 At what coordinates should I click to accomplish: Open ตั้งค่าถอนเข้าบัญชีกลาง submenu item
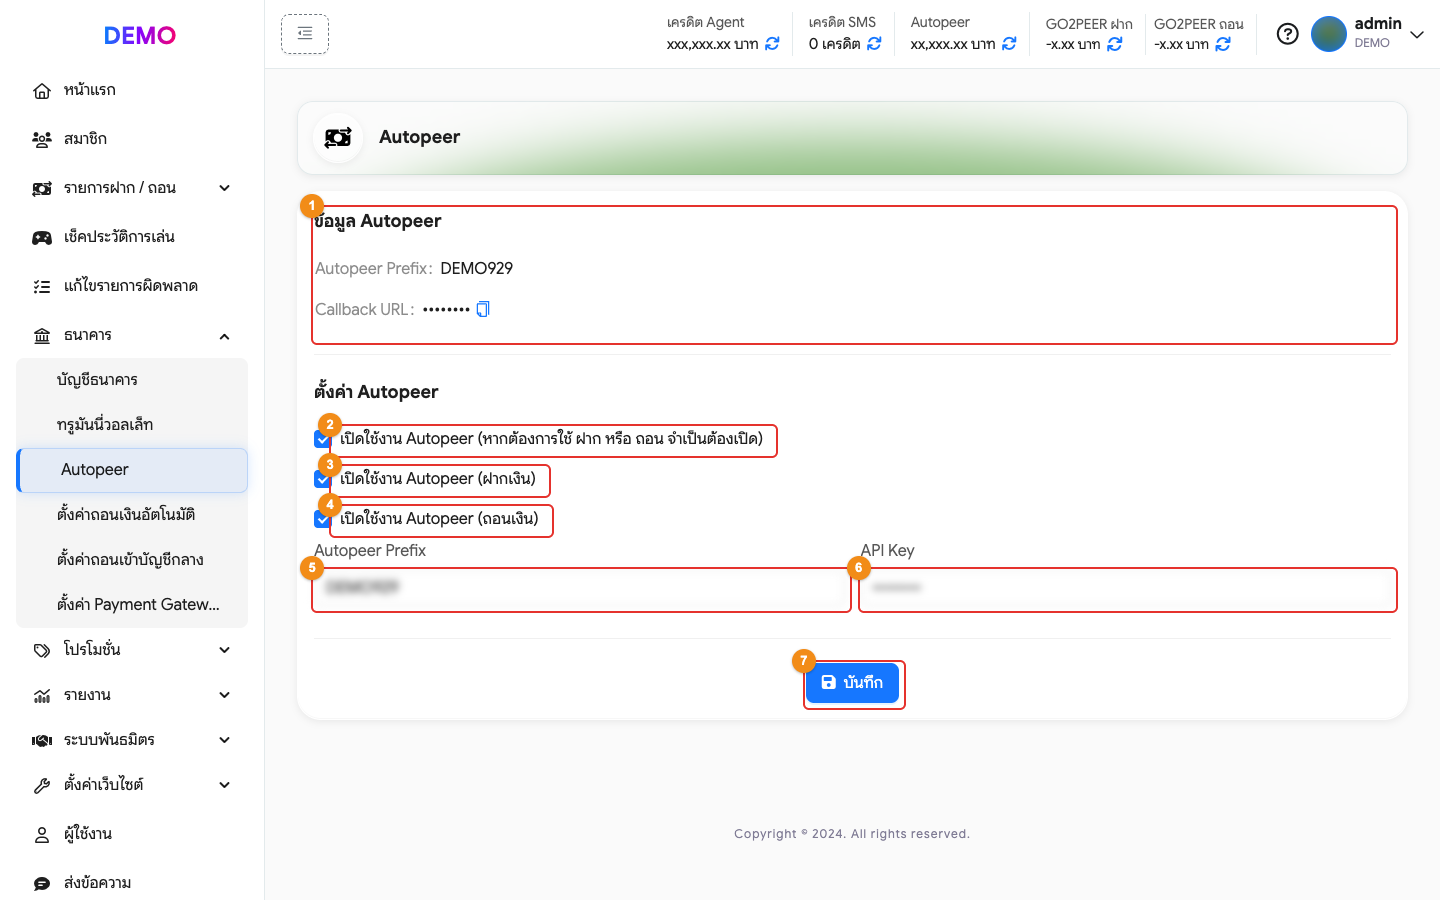132,560
